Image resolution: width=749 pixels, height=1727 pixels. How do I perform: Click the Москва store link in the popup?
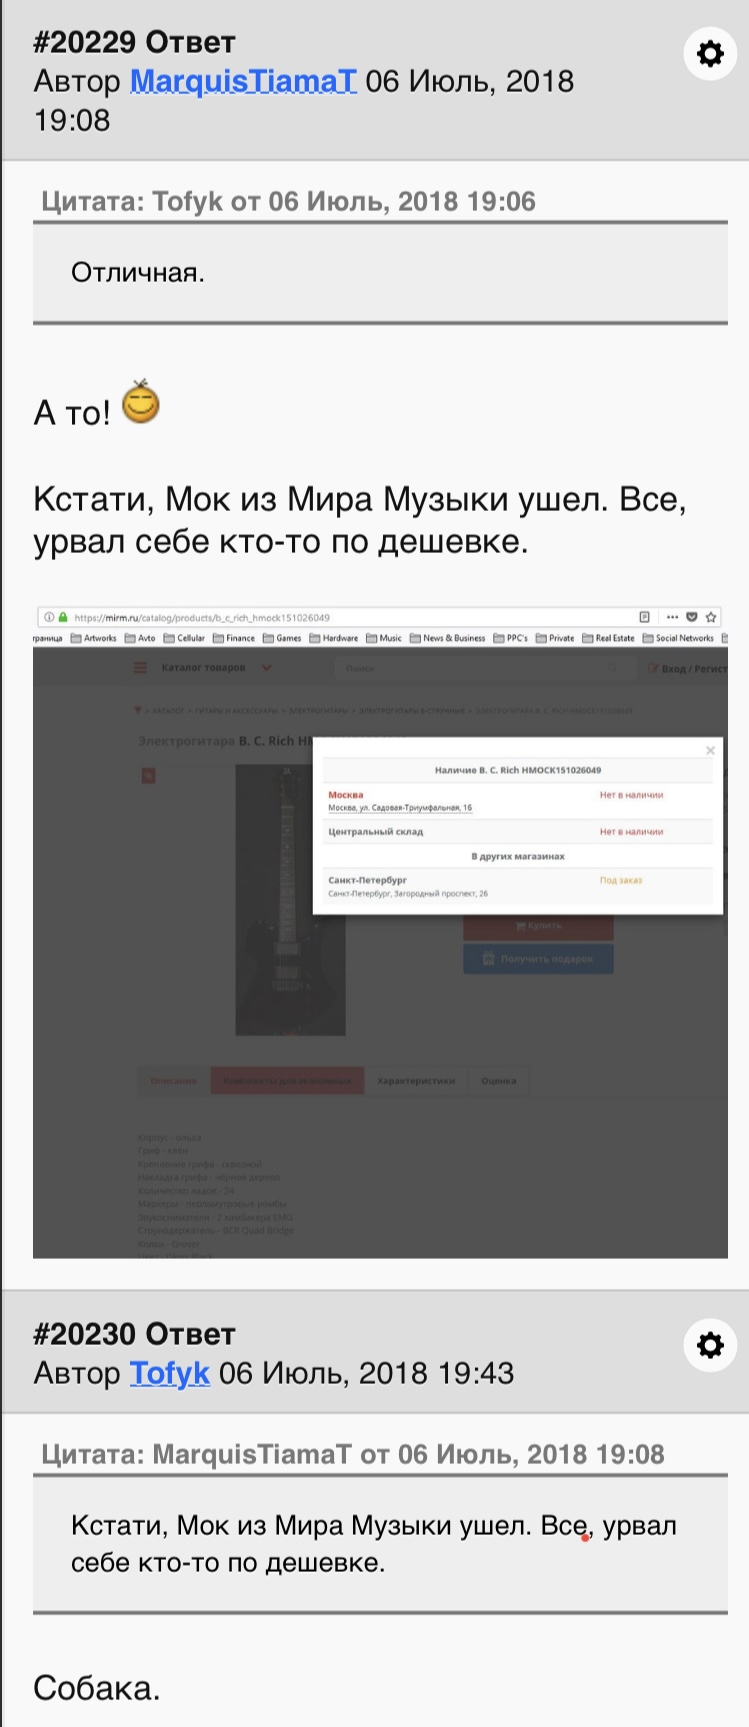coord(346,795)
